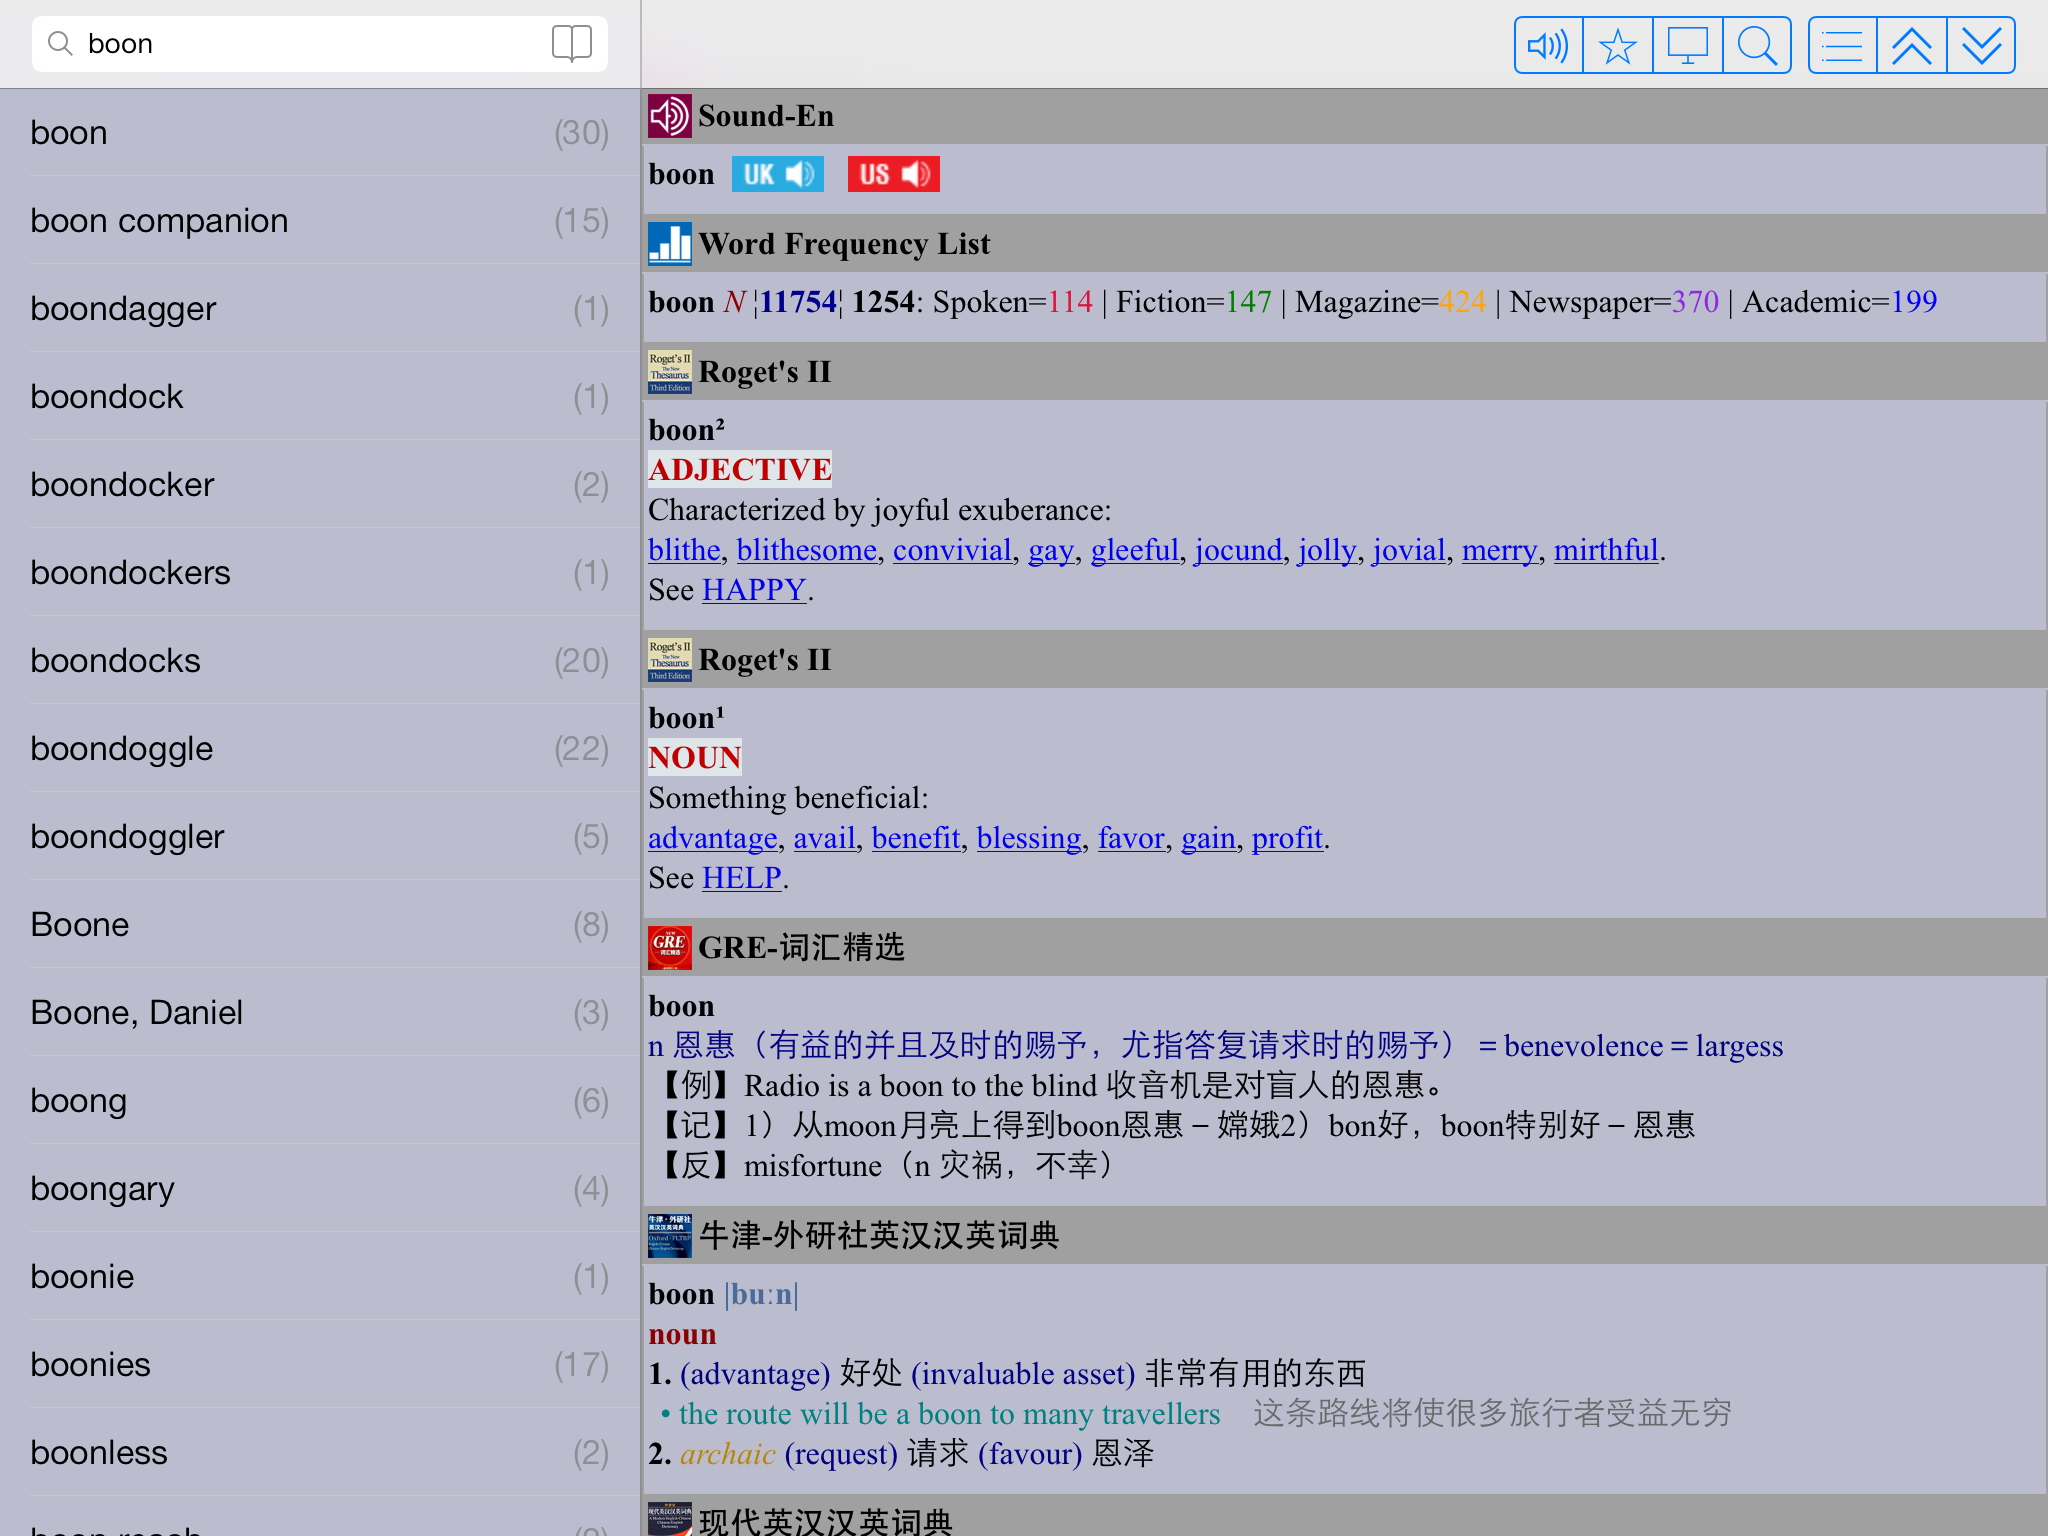Select 'boonies' entry

click(x=320, y=1365)
